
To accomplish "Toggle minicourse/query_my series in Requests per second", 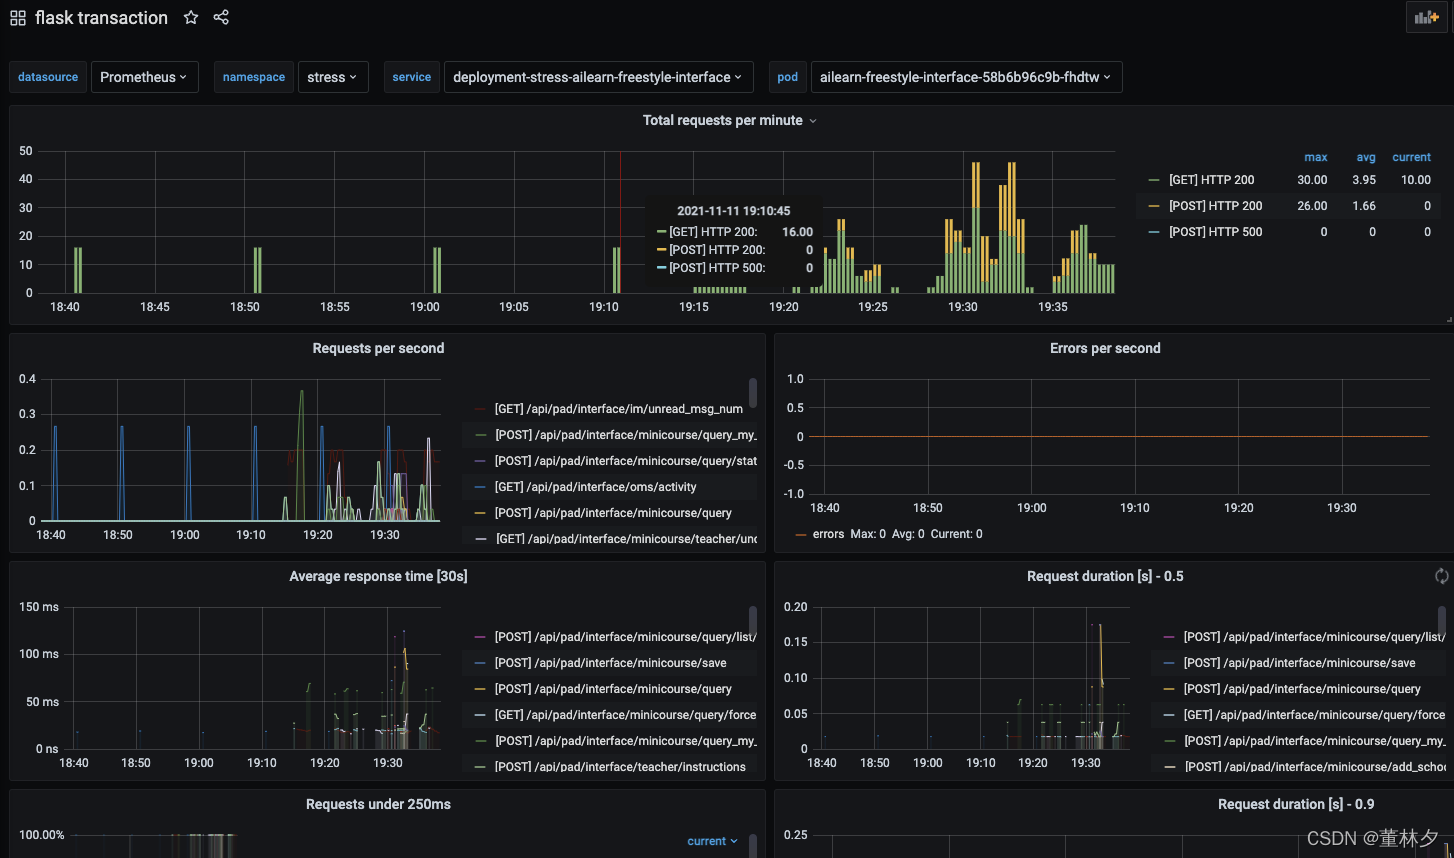I will (x=625, y=435).
